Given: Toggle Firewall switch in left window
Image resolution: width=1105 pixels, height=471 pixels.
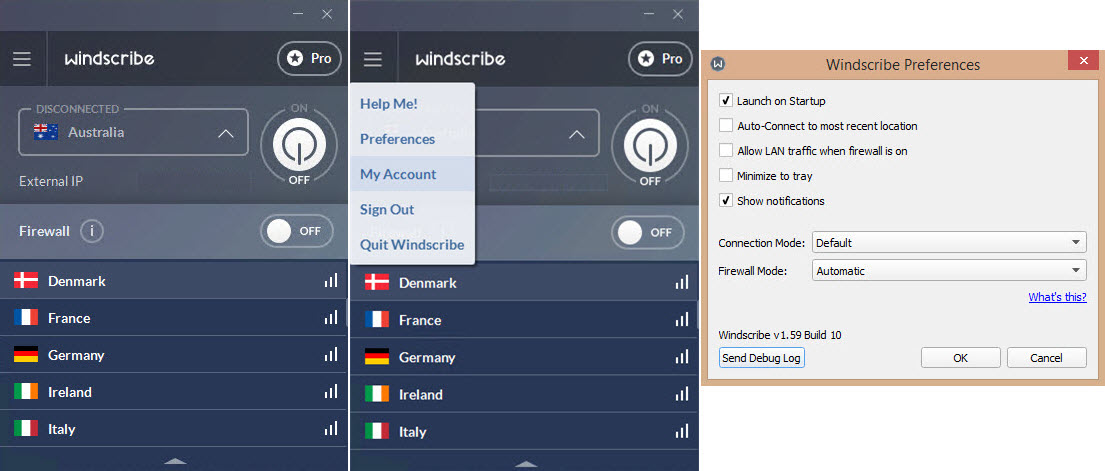Looking at the screenshot, I should (297, 231).
